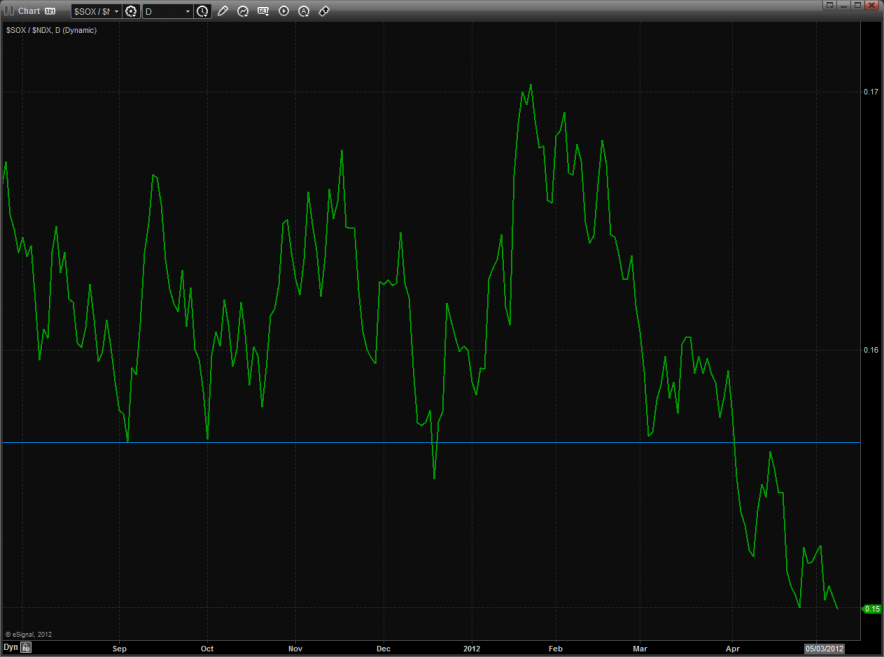
Task: Click the $SOX / $NDX chart title text
Action: [50, 30]
